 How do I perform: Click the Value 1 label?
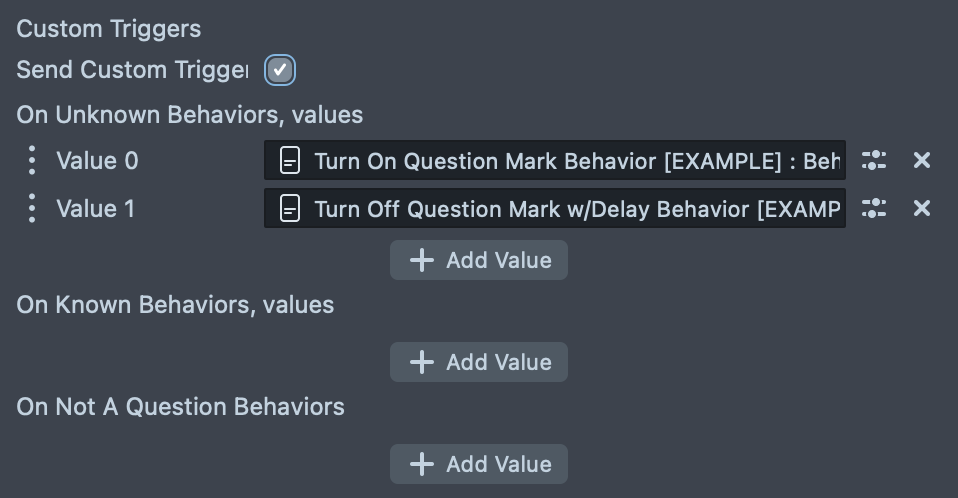pos(97,208)
